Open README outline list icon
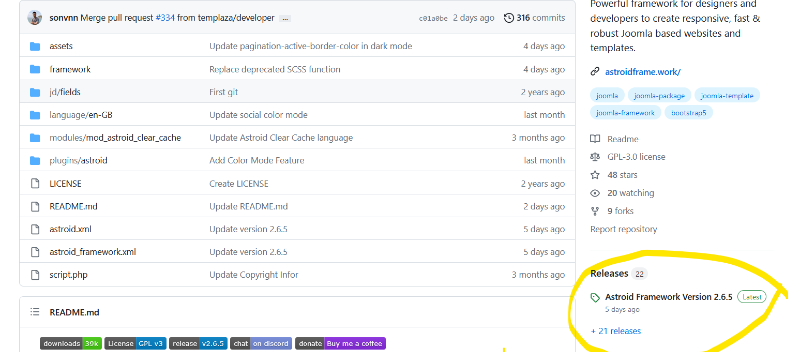Image resolution: width=800 pixels, height=363 pixels. 35,311
